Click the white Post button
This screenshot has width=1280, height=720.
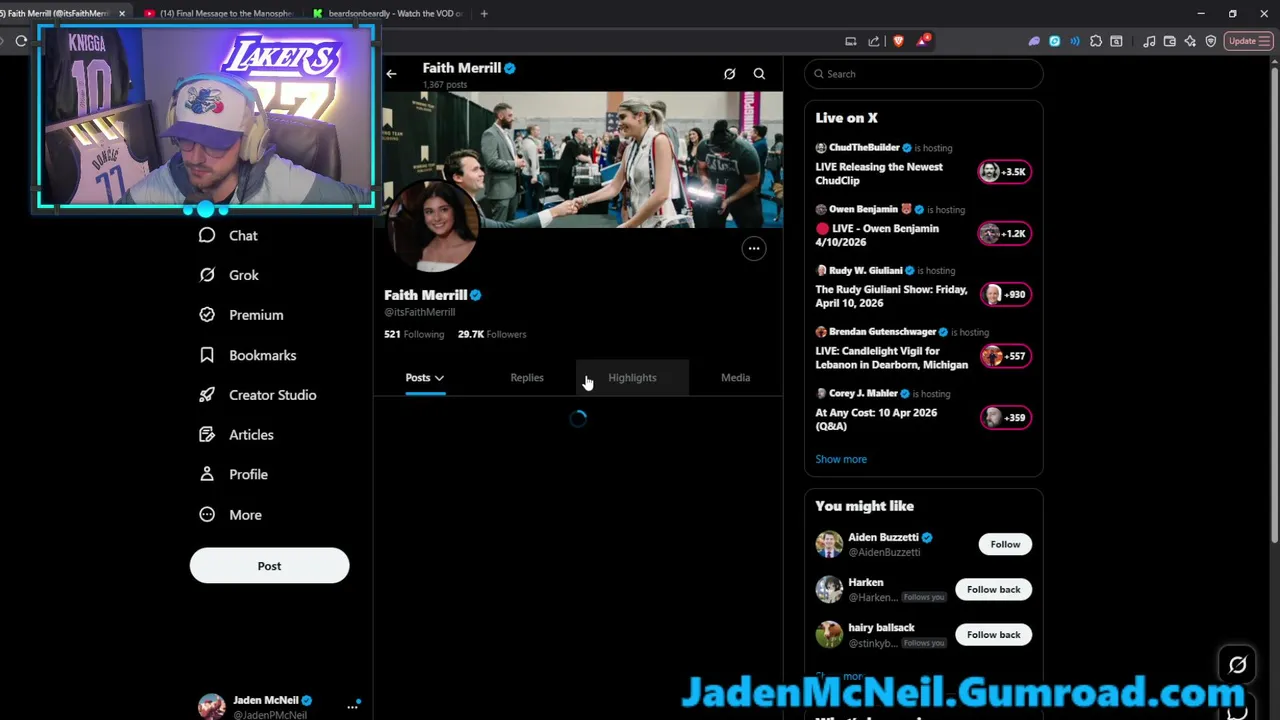[269, 566]
